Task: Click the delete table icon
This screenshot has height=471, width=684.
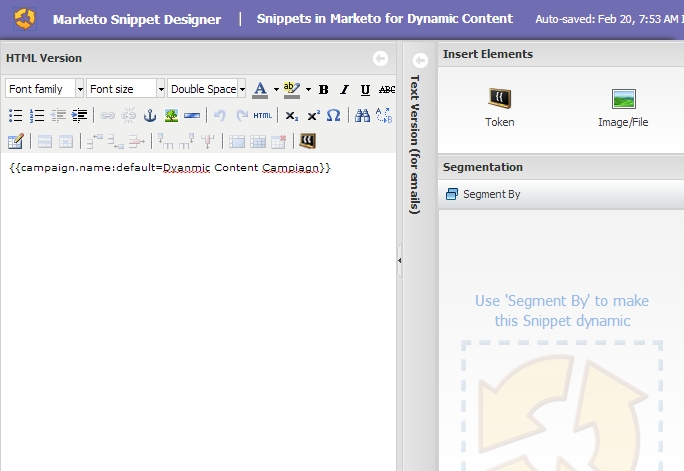Action: [x=279, y=142]
